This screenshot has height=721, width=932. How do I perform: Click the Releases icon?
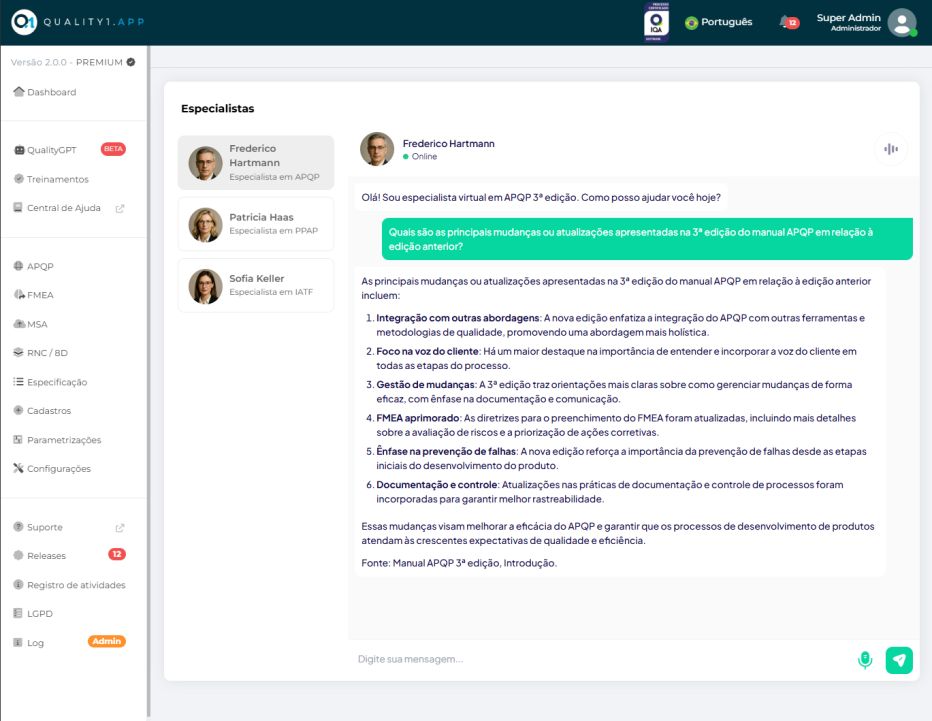tap(18, 555)
